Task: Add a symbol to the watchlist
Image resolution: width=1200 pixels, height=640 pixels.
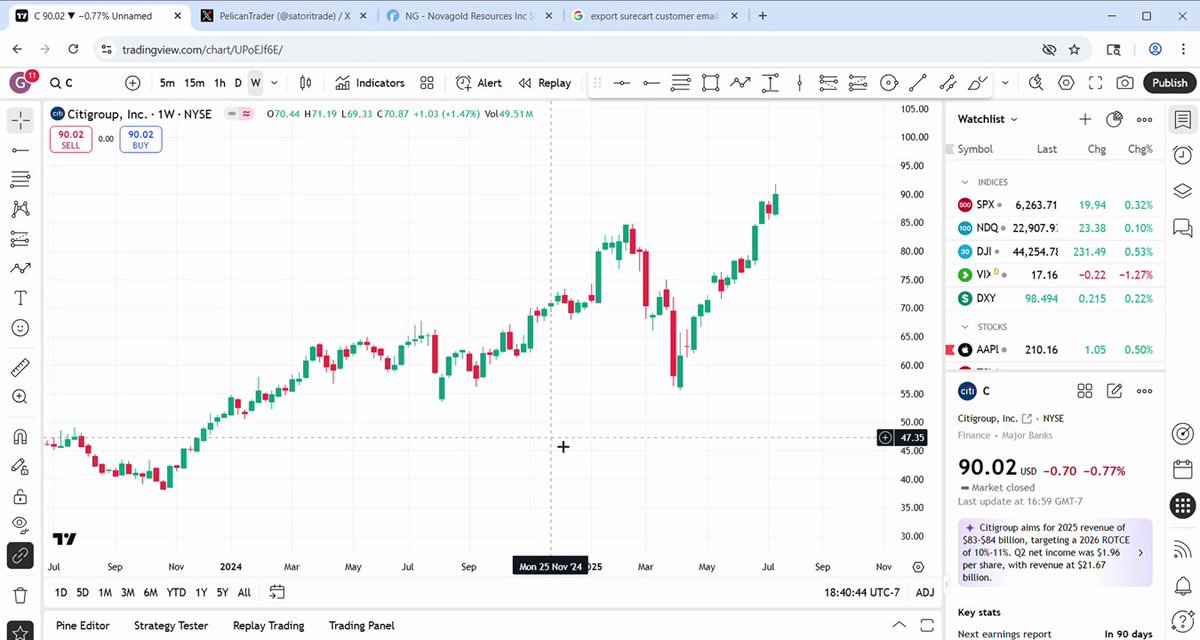Action: [x=1085, y=119]
